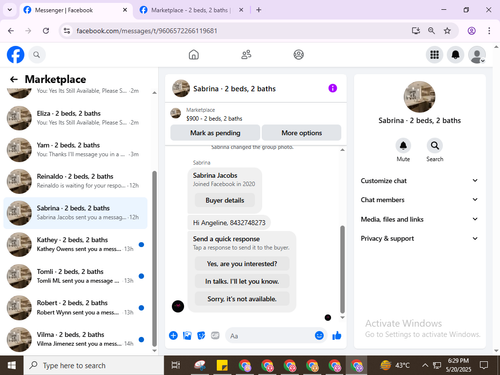Open Task View on the taskbar

pyautogui.click(x=176, y=365)
